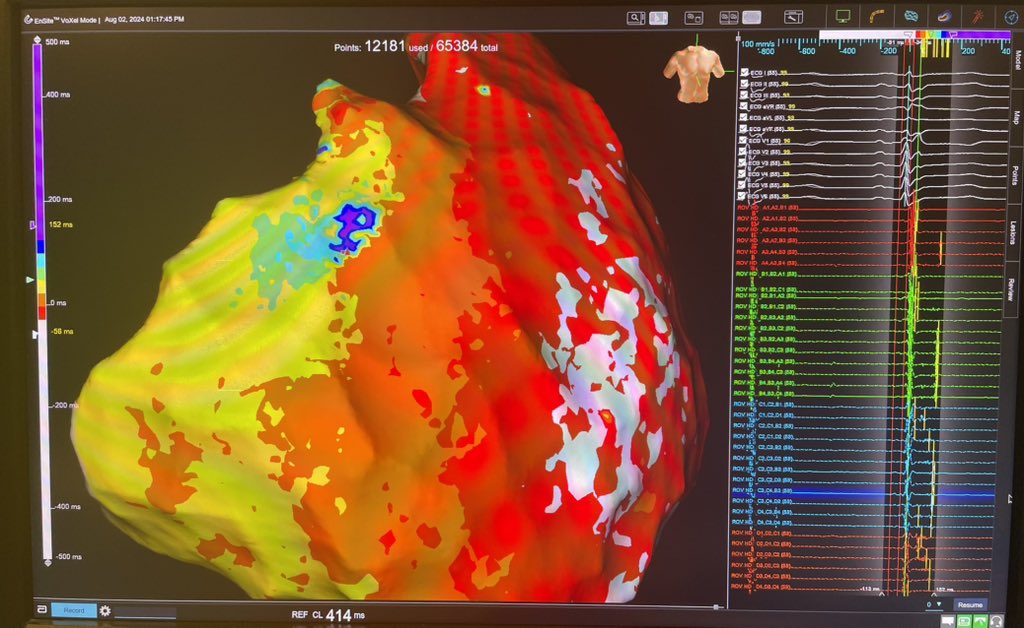Click the green triangle marker on color scale
The width and height of the screenshot is (1024, 628).
pyautogui.click(x=30, y=279)
